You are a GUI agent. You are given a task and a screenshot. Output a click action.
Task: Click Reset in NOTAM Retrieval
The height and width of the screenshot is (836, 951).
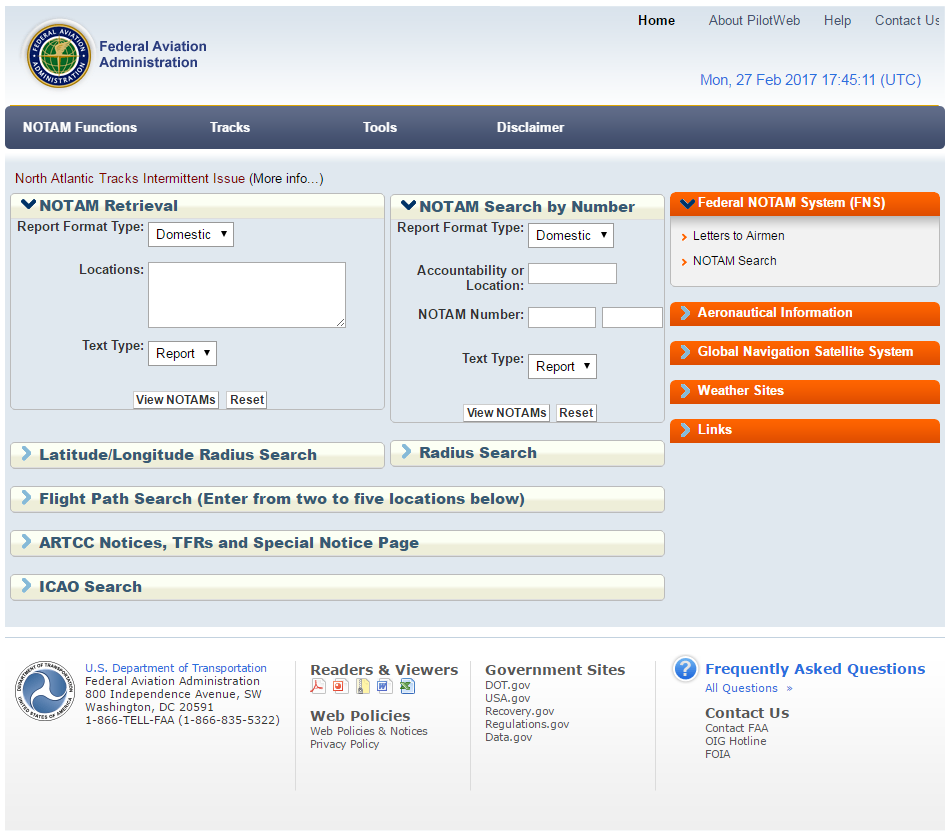[247, 400]
